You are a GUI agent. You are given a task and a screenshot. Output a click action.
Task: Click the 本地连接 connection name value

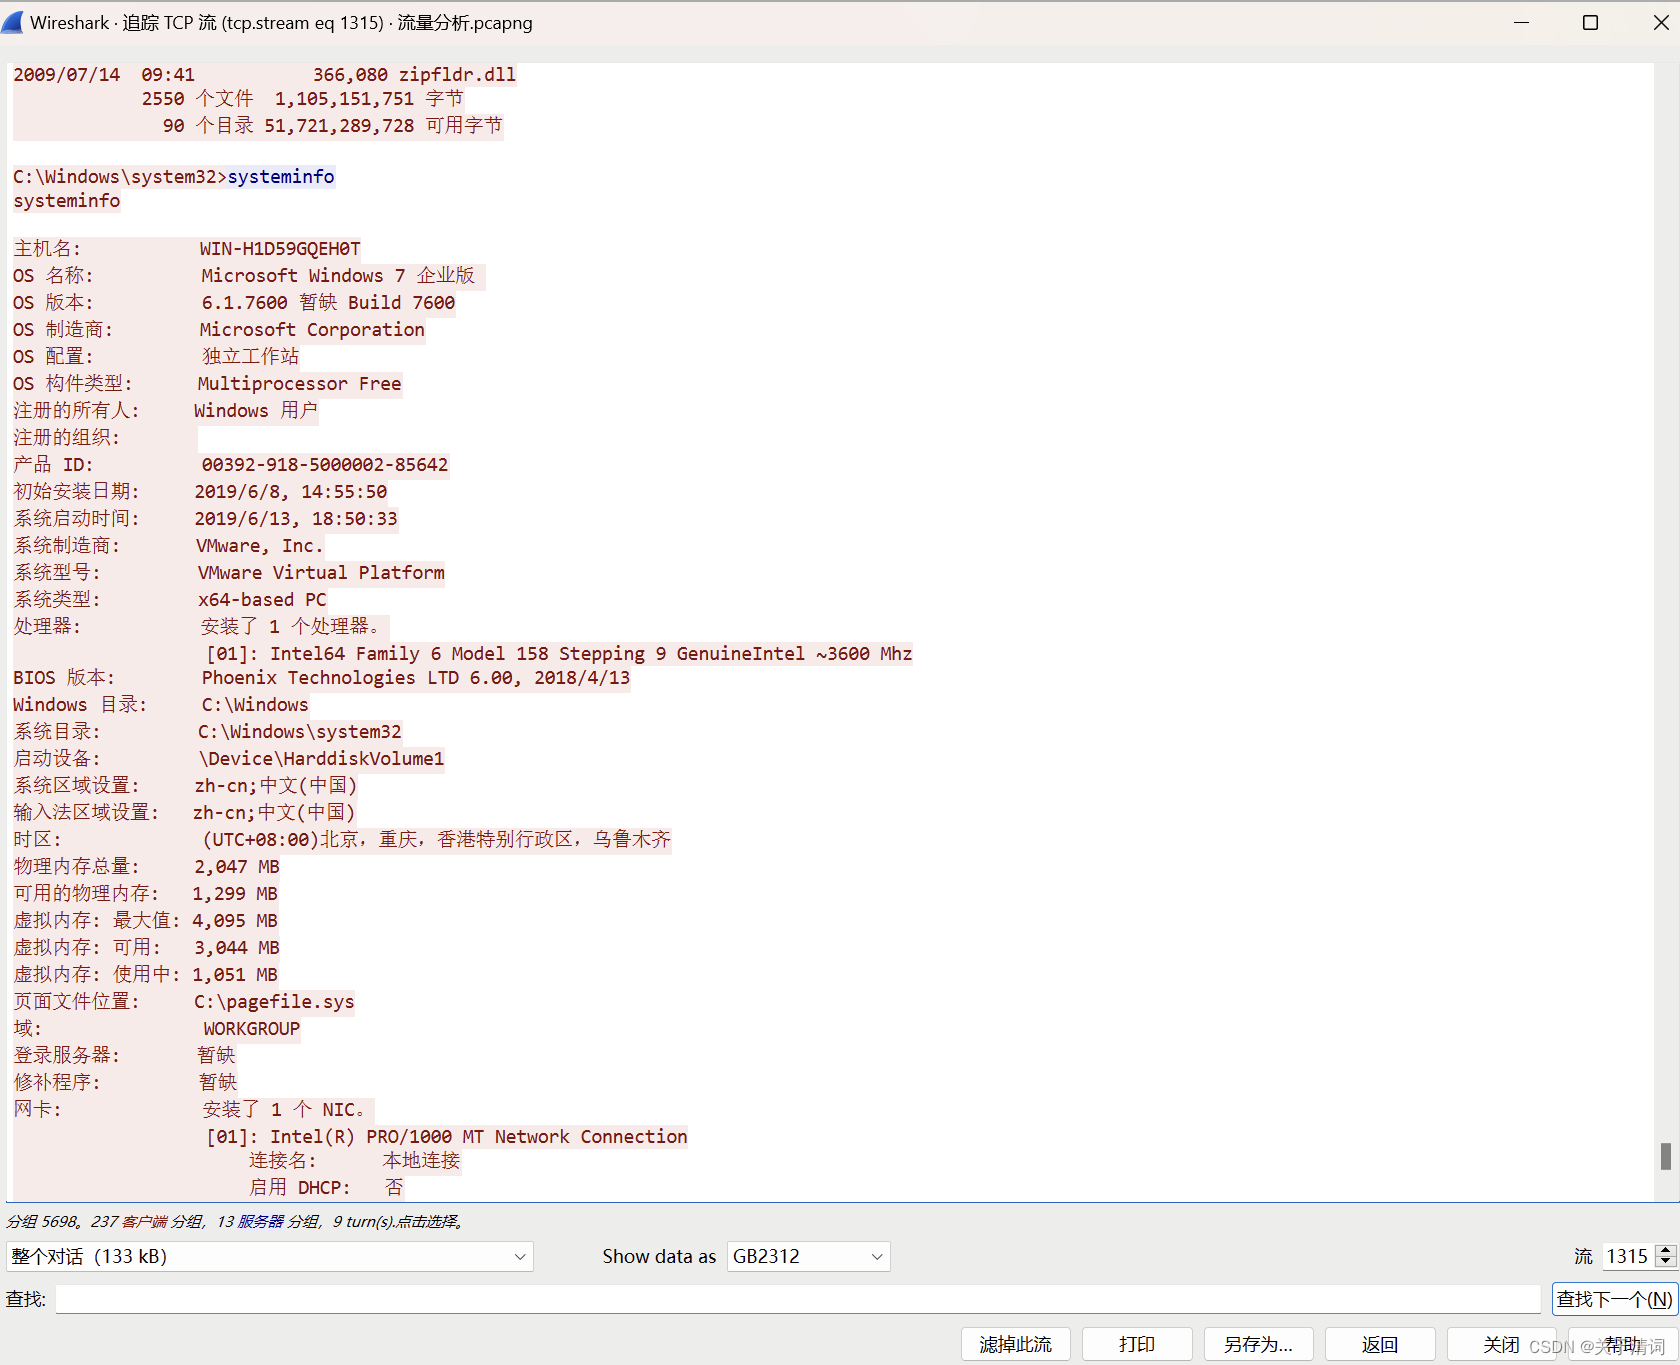coord(421,1160)
